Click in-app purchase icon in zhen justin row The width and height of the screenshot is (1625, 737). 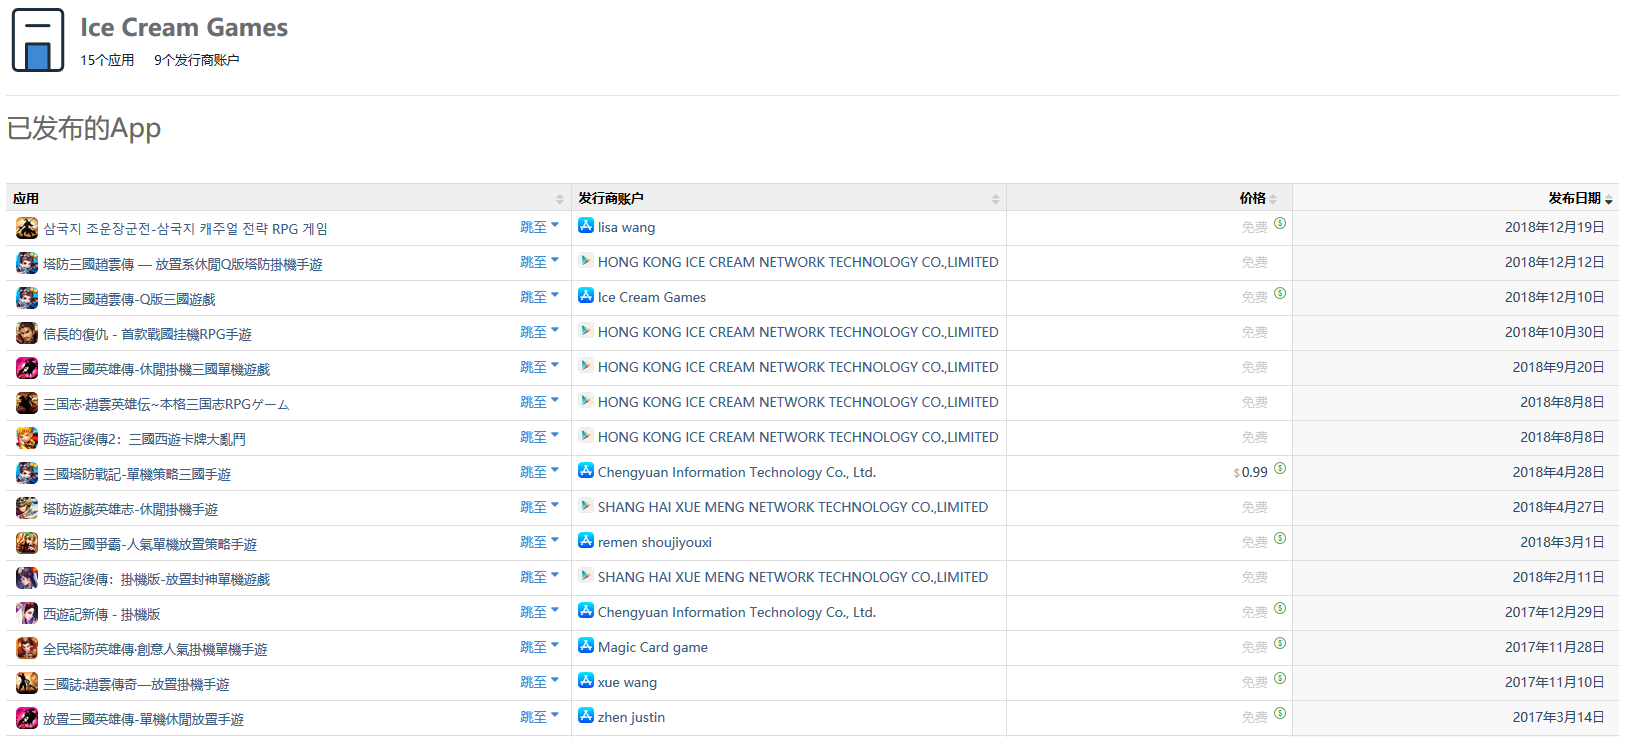[x=1280, y=713]
